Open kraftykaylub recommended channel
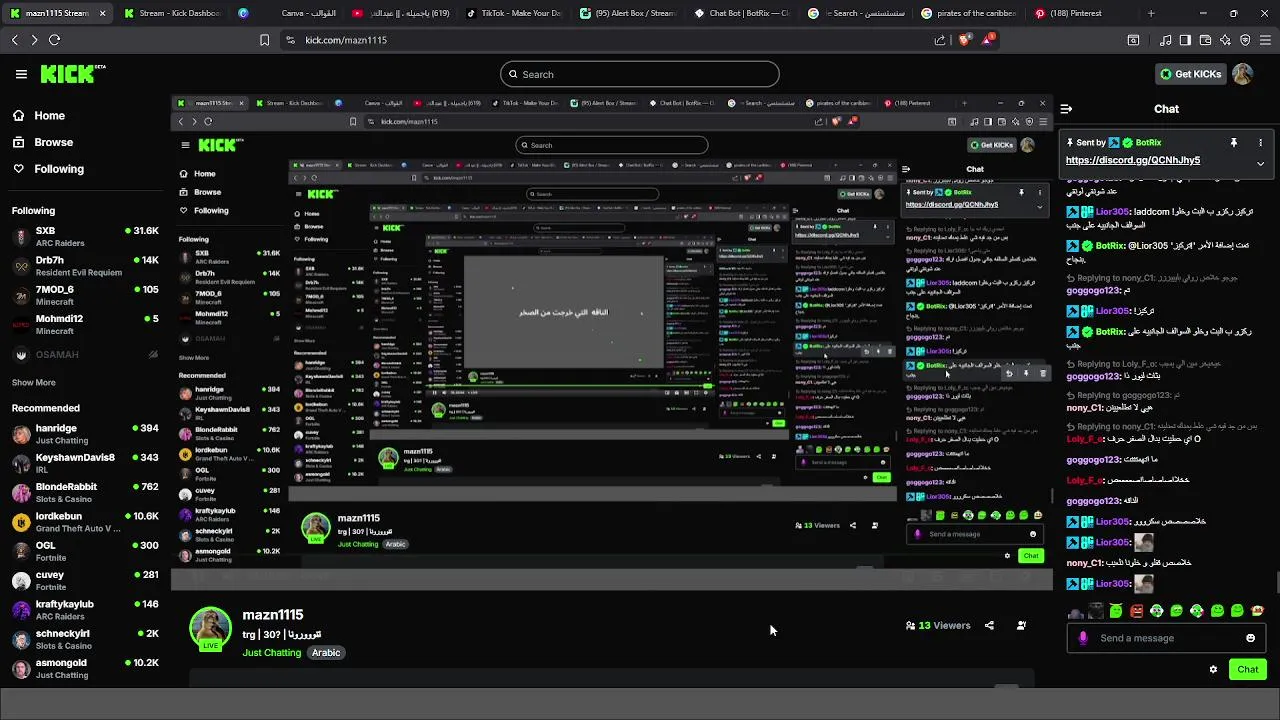Screen dimensions: 1280x720 pyautogui.click(x=85, y=610)
